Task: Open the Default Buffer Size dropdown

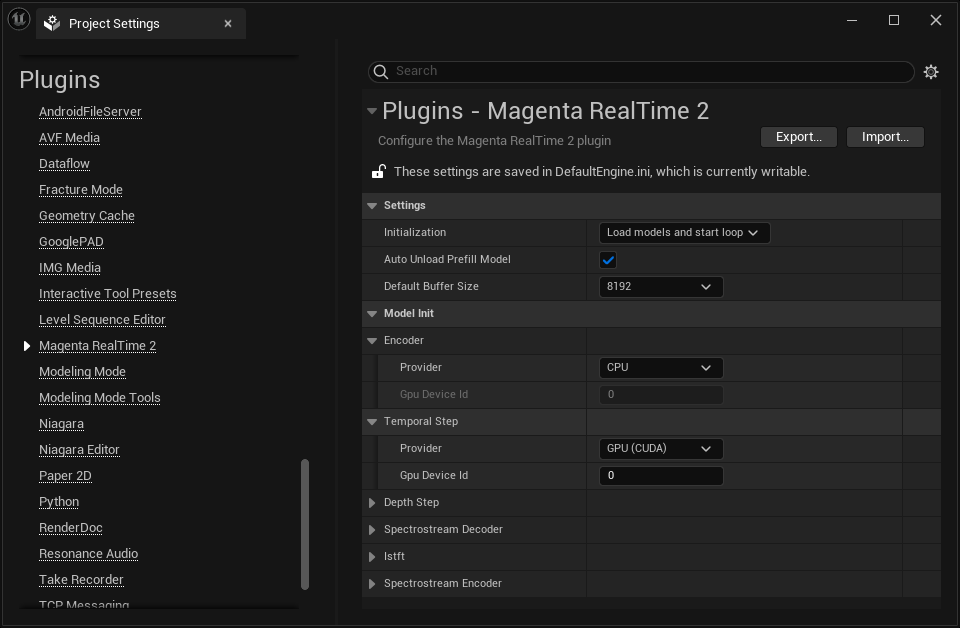Action: [x=661, y=286]
